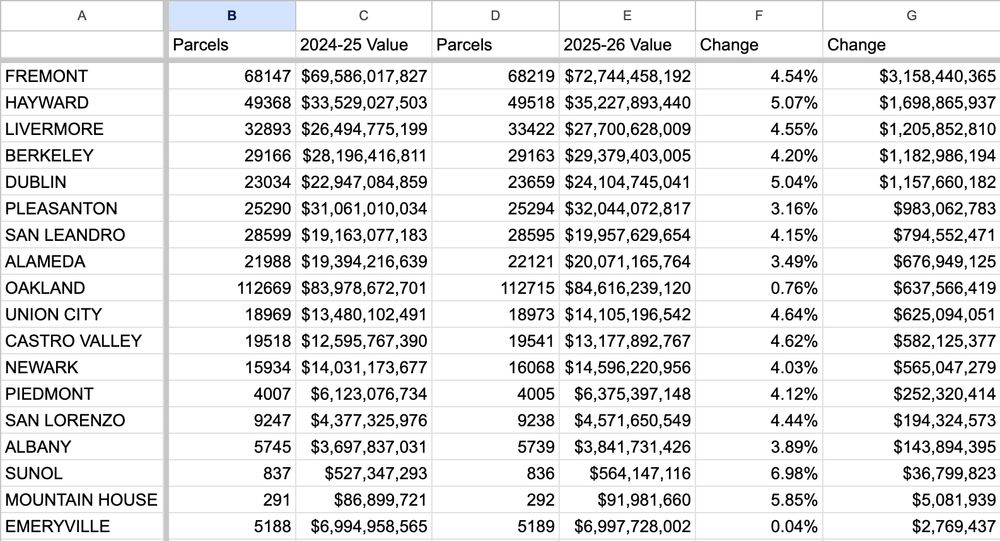Click cell showing $83,978,672,701

364,288
